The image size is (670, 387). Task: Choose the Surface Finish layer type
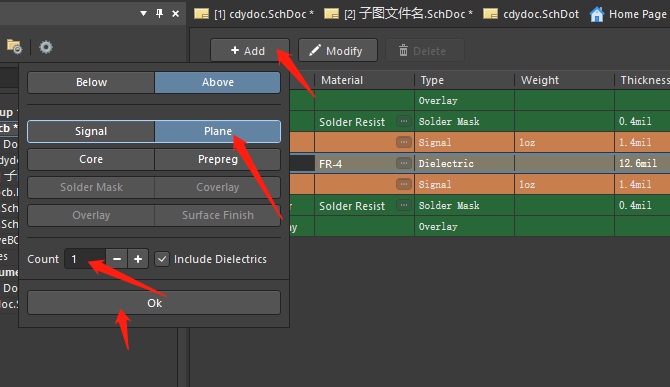(217, 215)
